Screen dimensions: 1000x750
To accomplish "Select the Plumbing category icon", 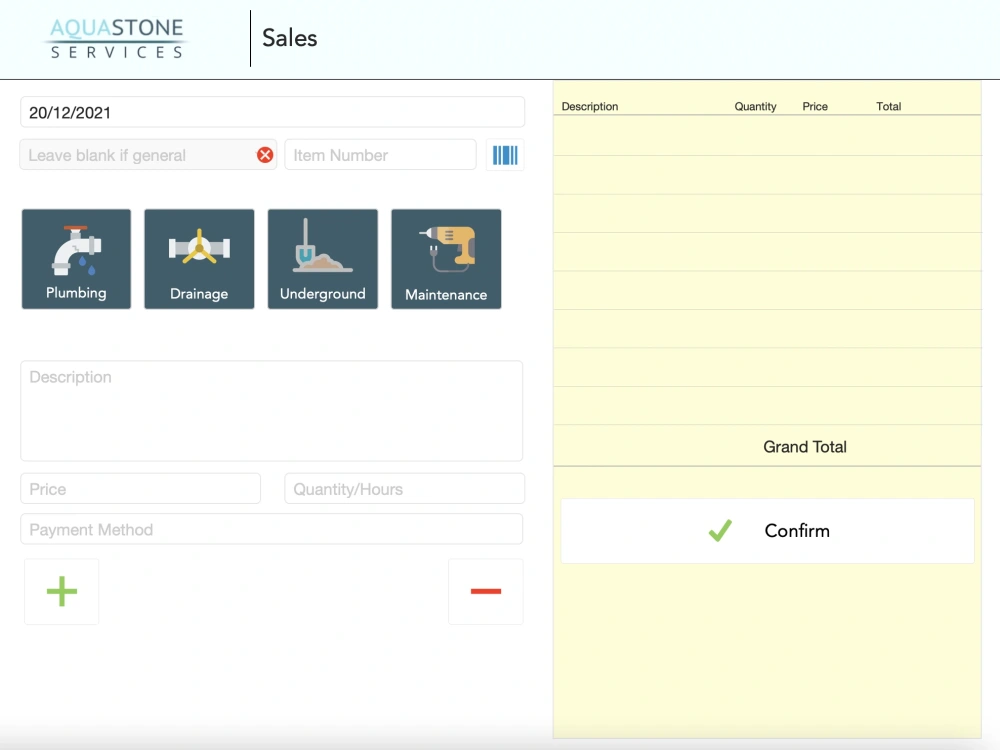I will [x=76, y=258].
